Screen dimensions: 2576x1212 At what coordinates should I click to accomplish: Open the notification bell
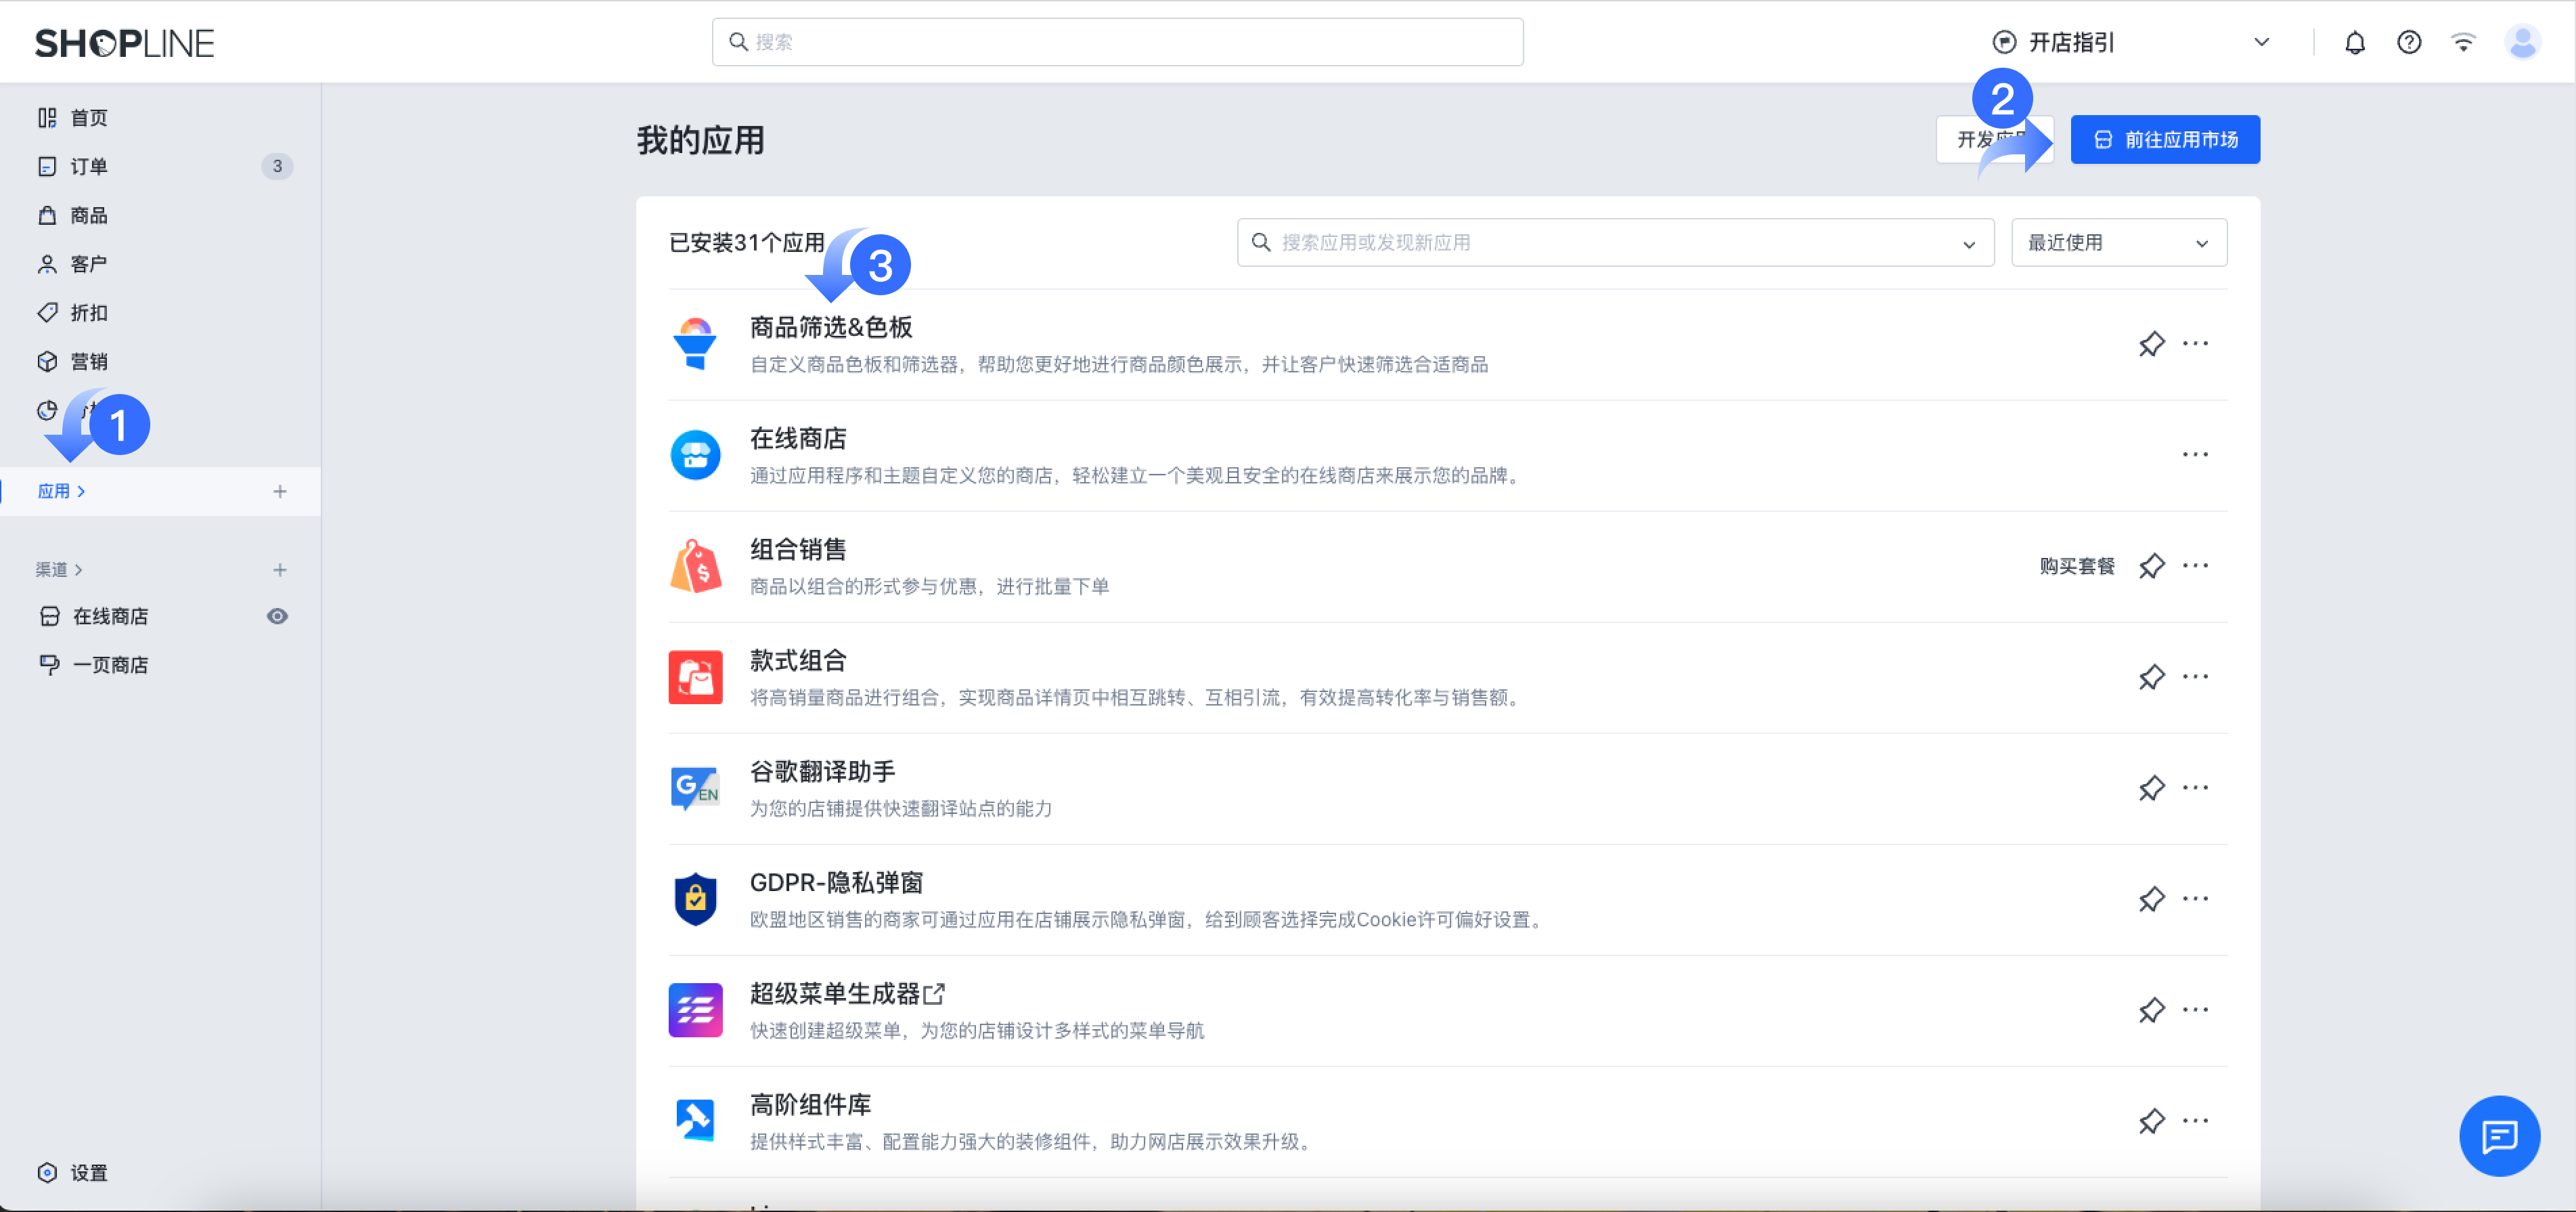[2355, 42]
